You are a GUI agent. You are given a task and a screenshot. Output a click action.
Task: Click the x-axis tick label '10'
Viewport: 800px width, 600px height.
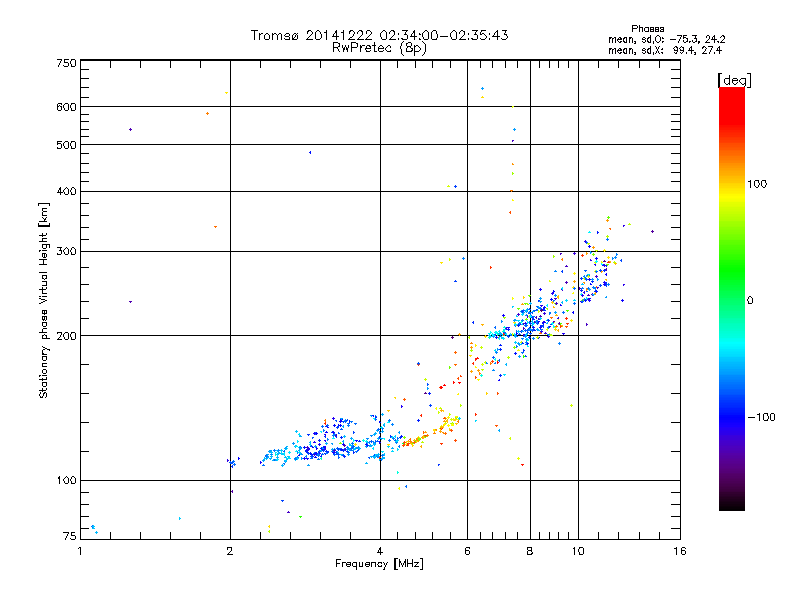[x=578, y=551]
